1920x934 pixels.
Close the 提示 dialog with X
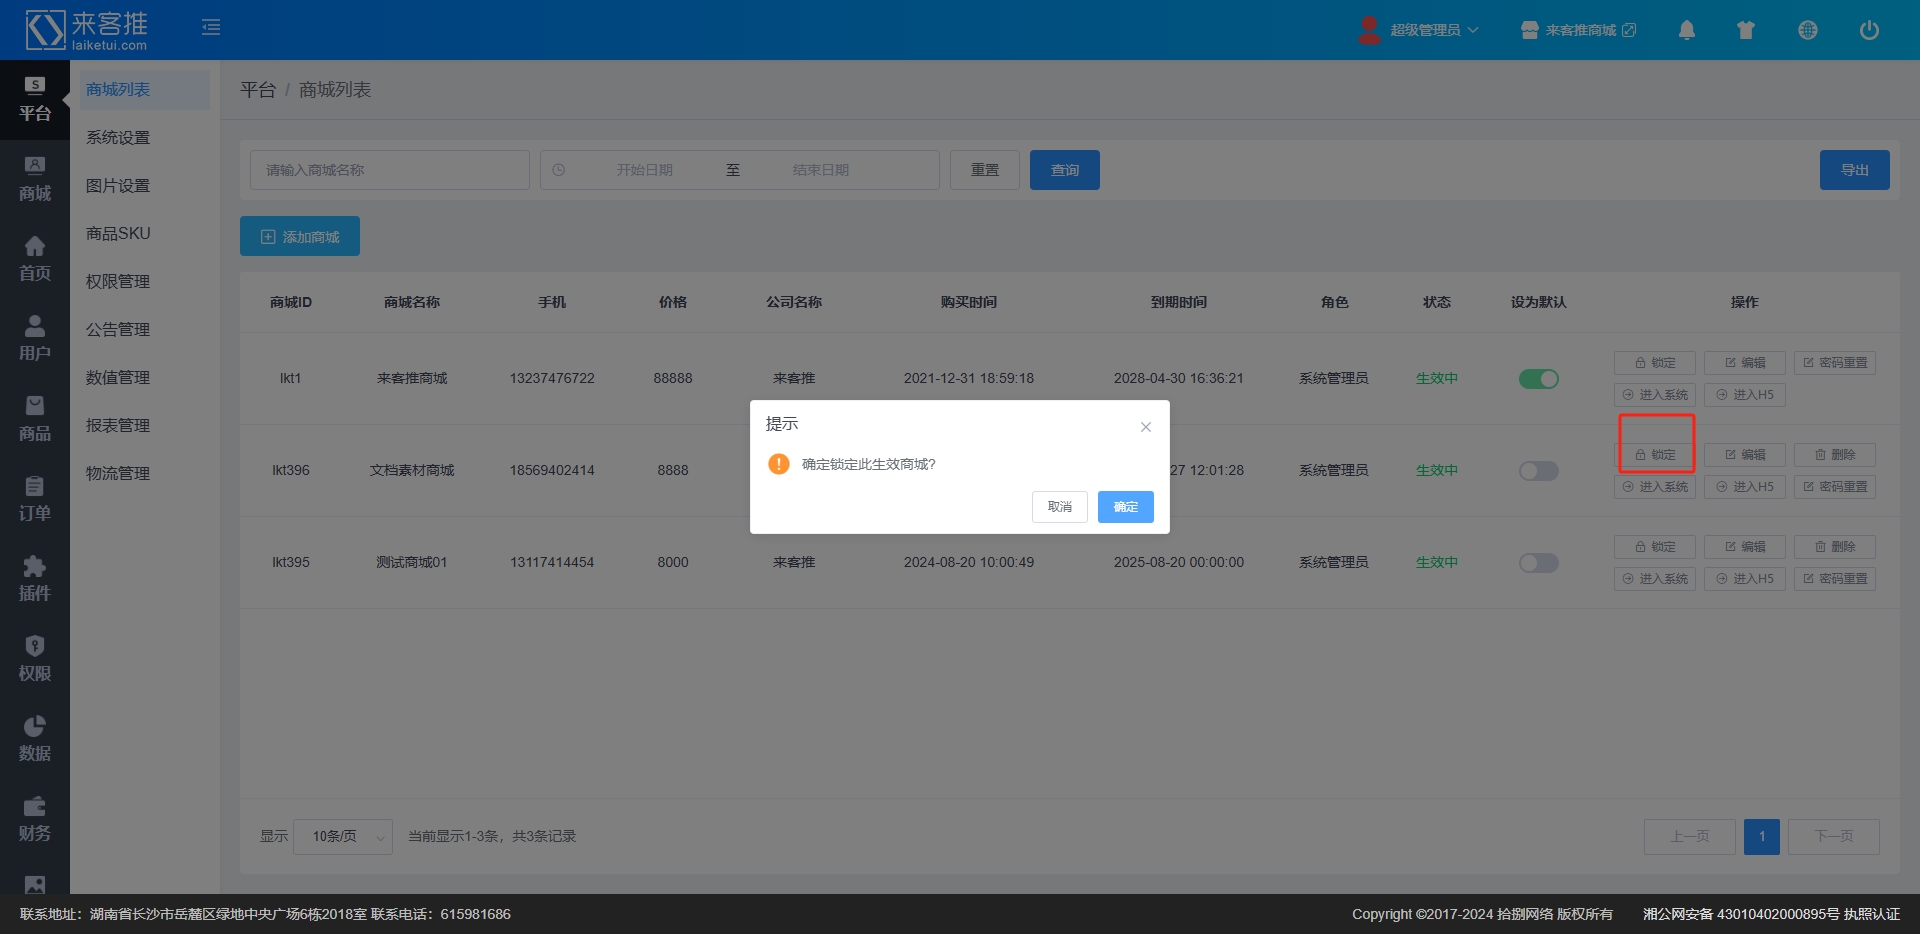click(1145, 427)
